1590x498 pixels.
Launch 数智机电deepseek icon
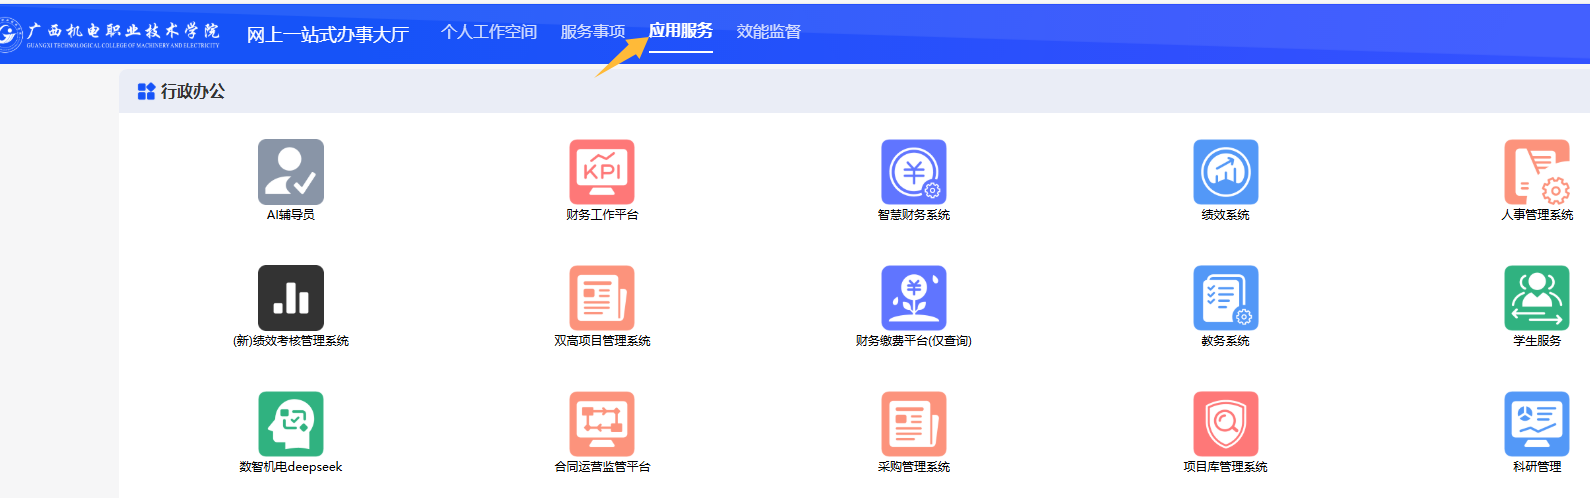(x=290, y=424)
